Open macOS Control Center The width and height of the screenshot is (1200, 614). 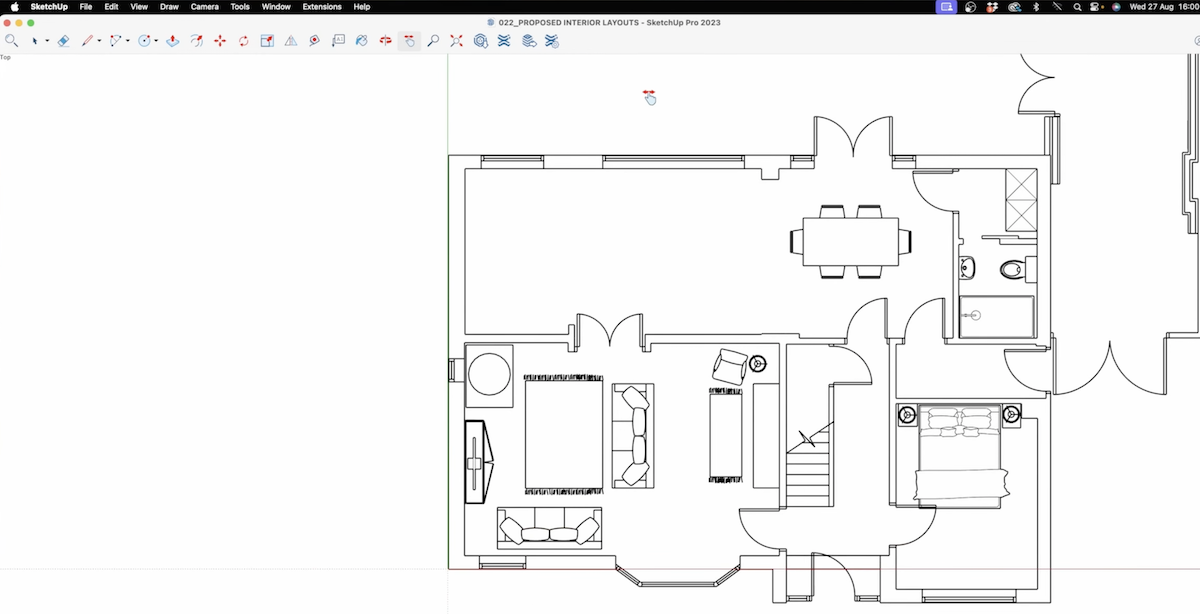[x=1096, y=7]
